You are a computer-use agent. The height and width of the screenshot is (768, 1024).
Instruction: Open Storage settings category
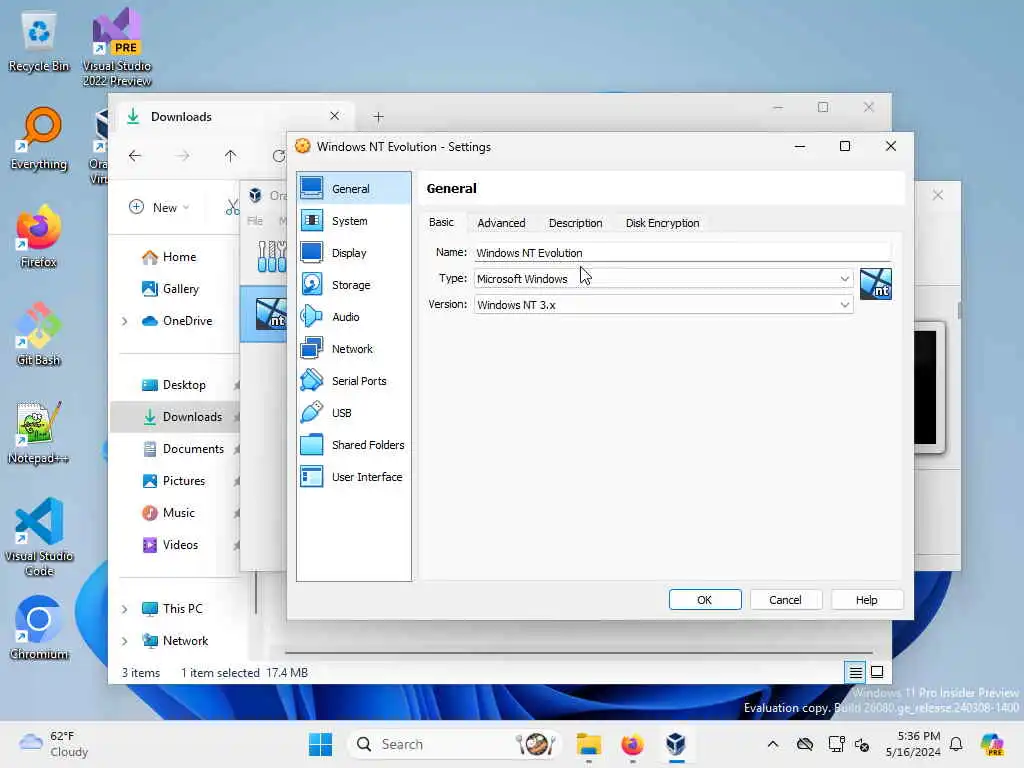coord(353,285)
